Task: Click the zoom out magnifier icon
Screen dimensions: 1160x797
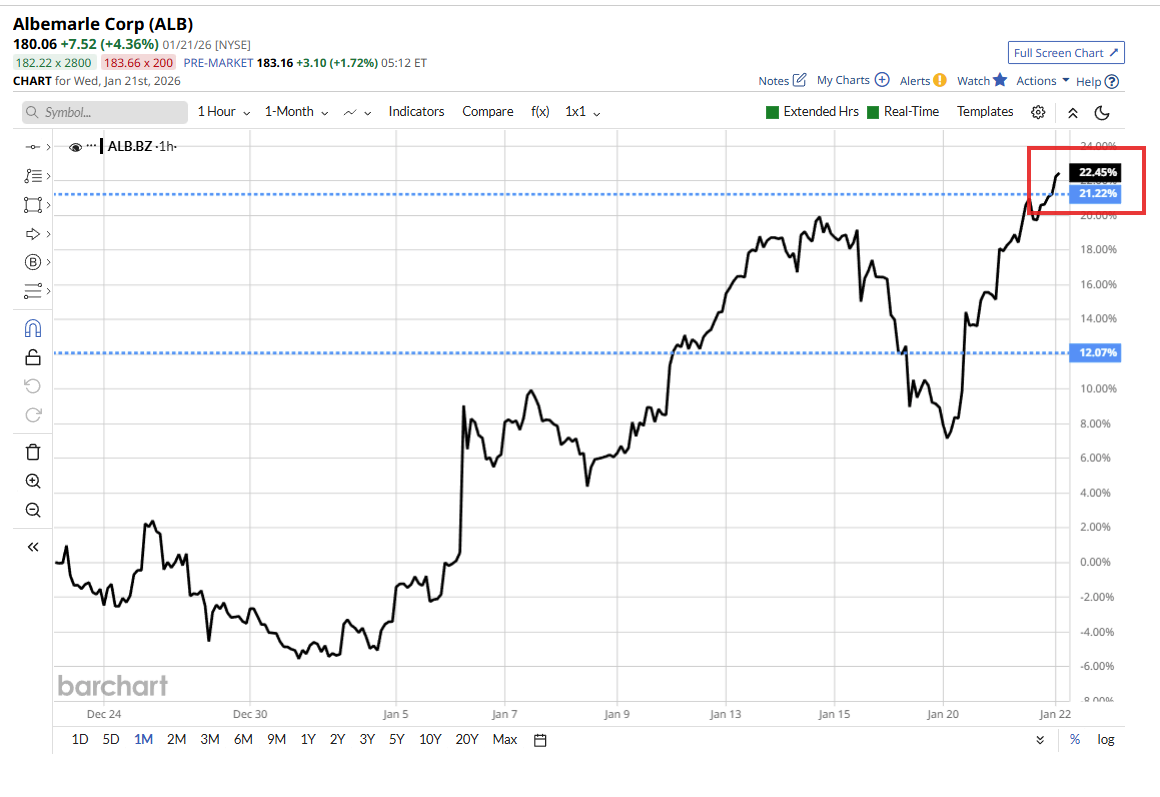Action: [x=32, y=510]
